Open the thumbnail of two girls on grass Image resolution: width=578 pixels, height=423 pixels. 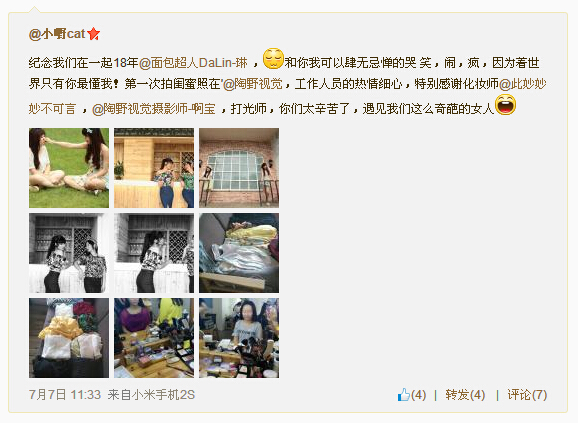click(x=69, y=168)
